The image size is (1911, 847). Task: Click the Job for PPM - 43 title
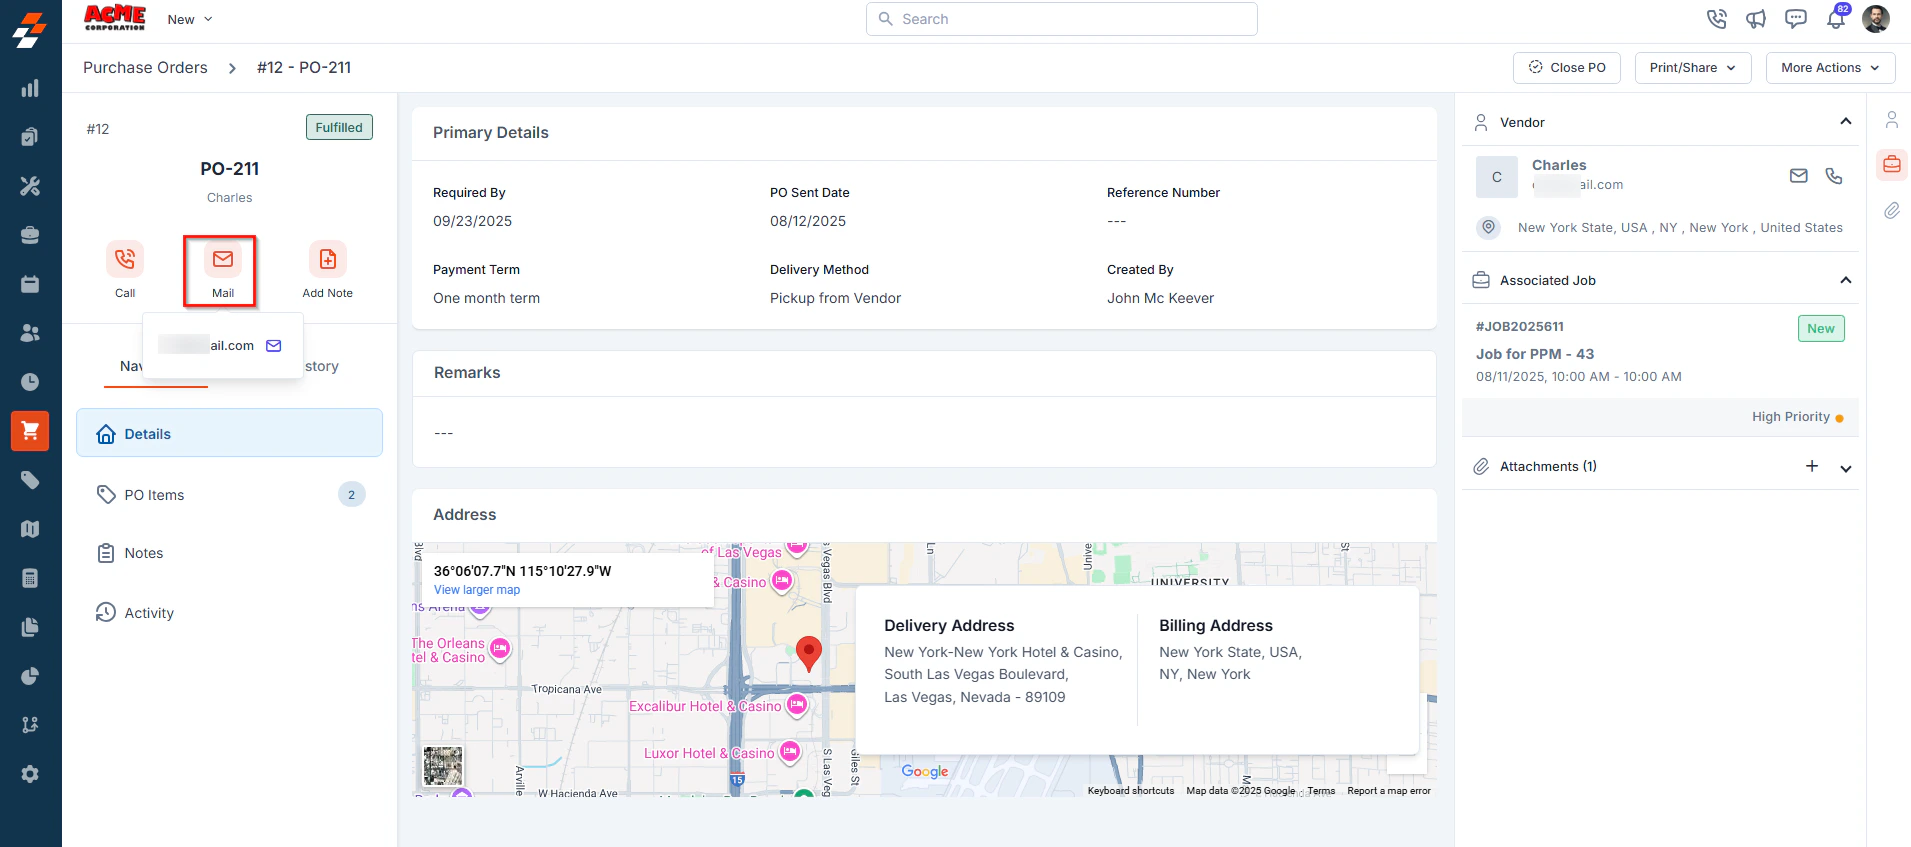(1535, 354)
